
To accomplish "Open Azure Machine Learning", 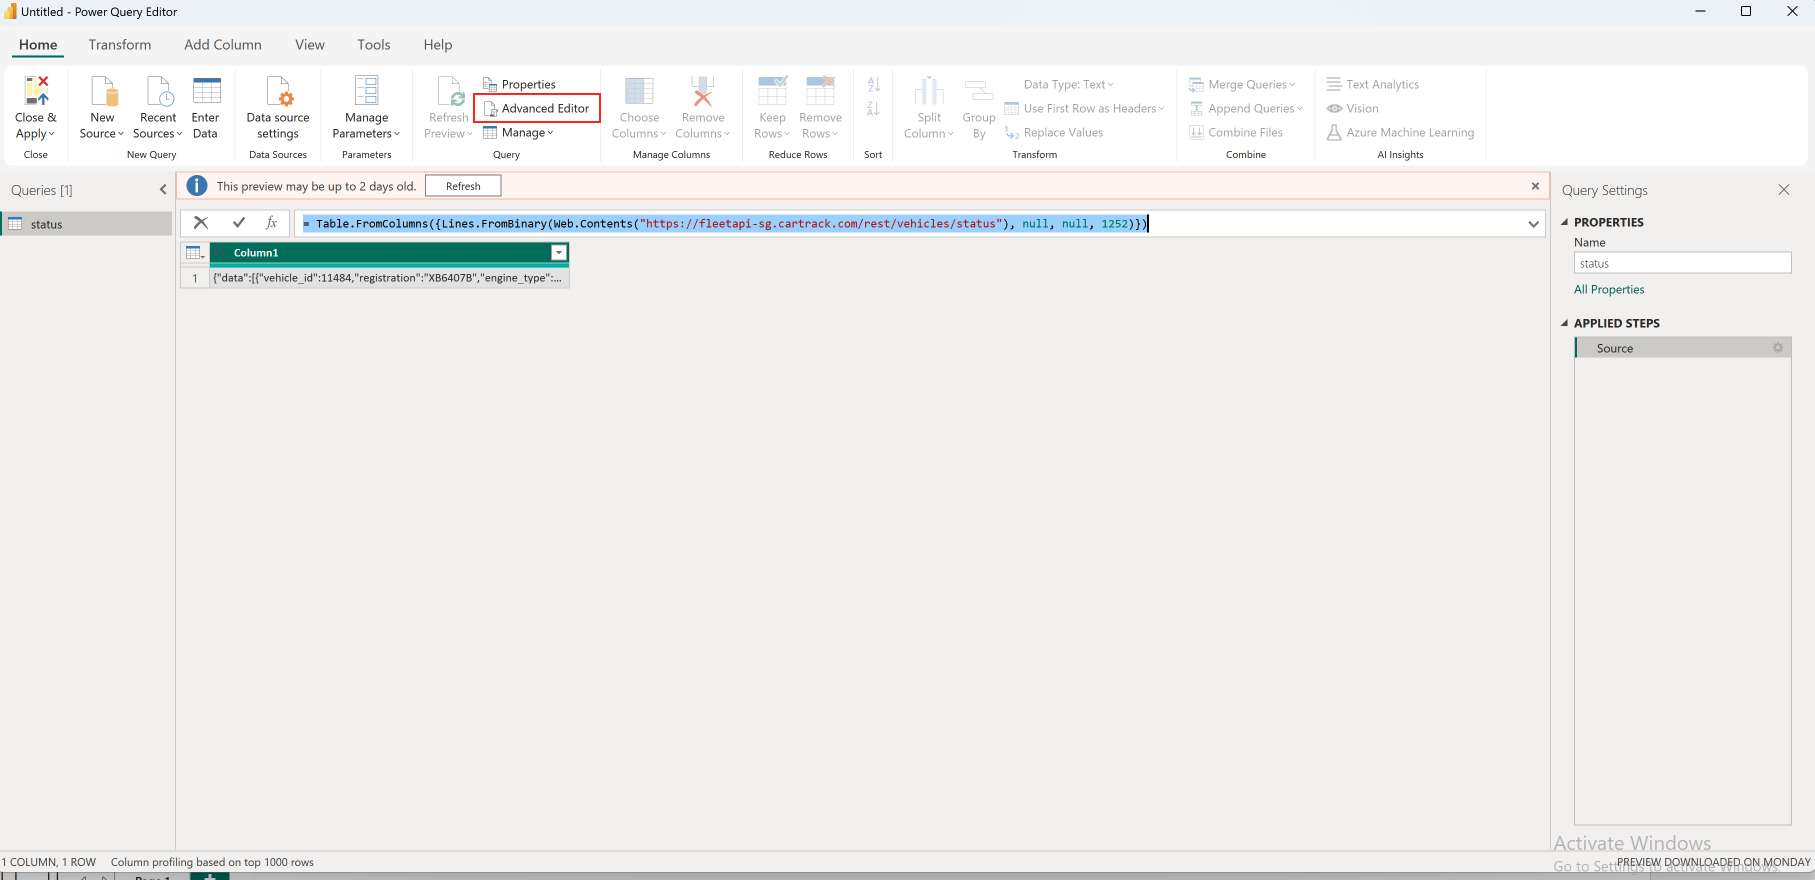I will click(x=1400, y=132).
